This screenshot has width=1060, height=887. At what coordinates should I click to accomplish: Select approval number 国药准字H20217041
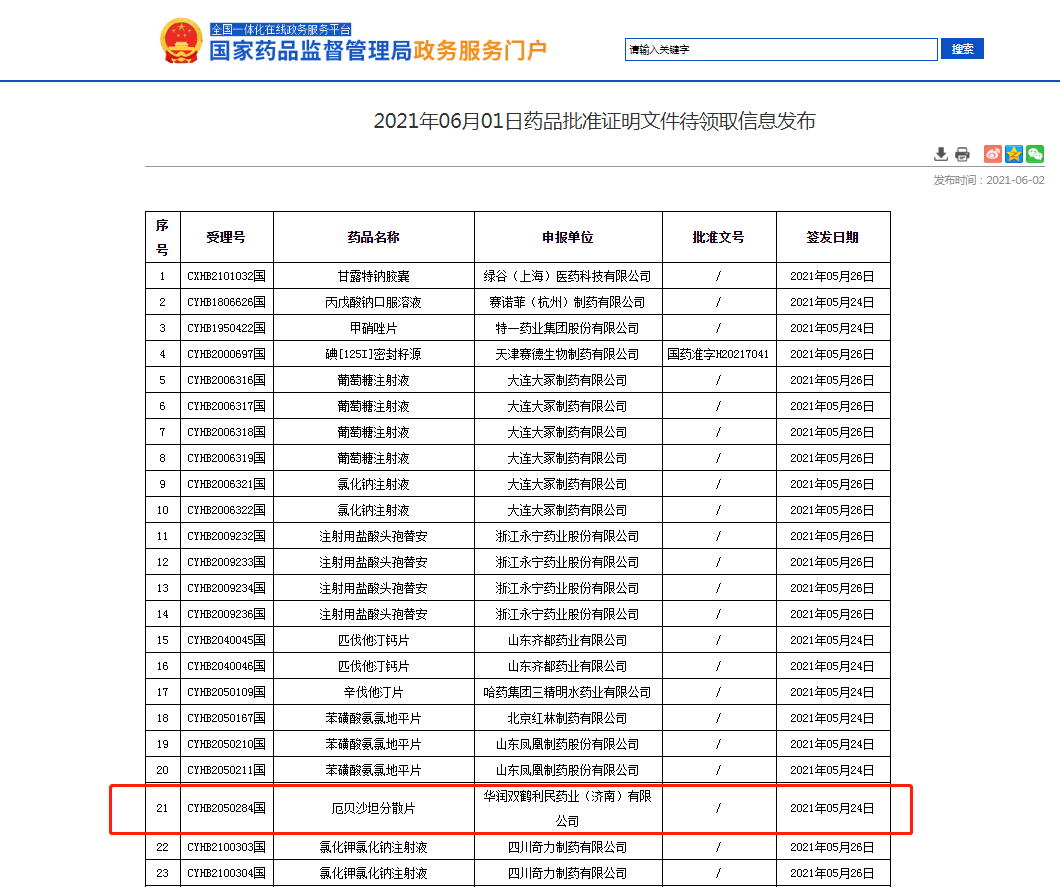pyautogui.click(x=718, y=354)
